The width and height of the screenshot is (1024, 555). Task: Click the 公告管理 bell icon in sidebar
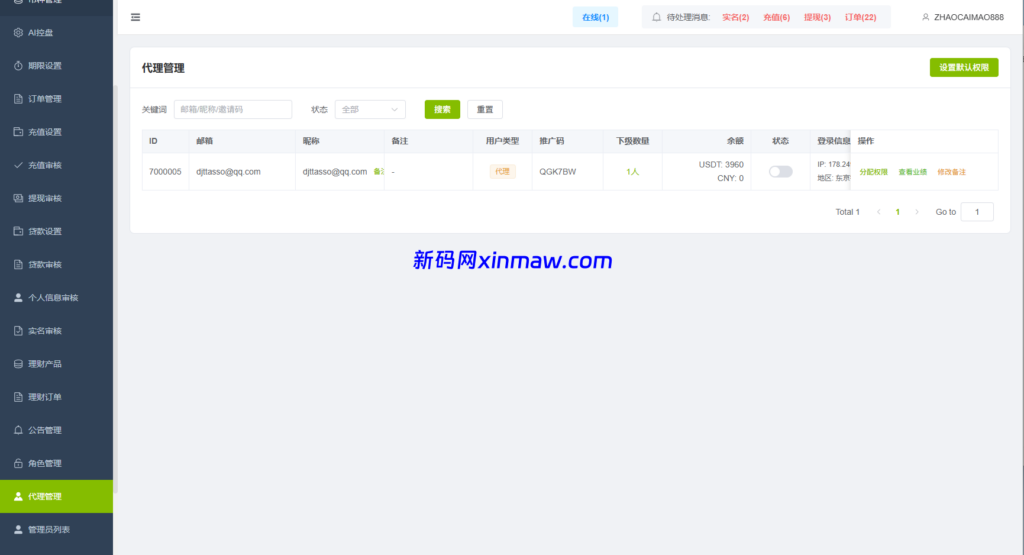coord(18,430)
